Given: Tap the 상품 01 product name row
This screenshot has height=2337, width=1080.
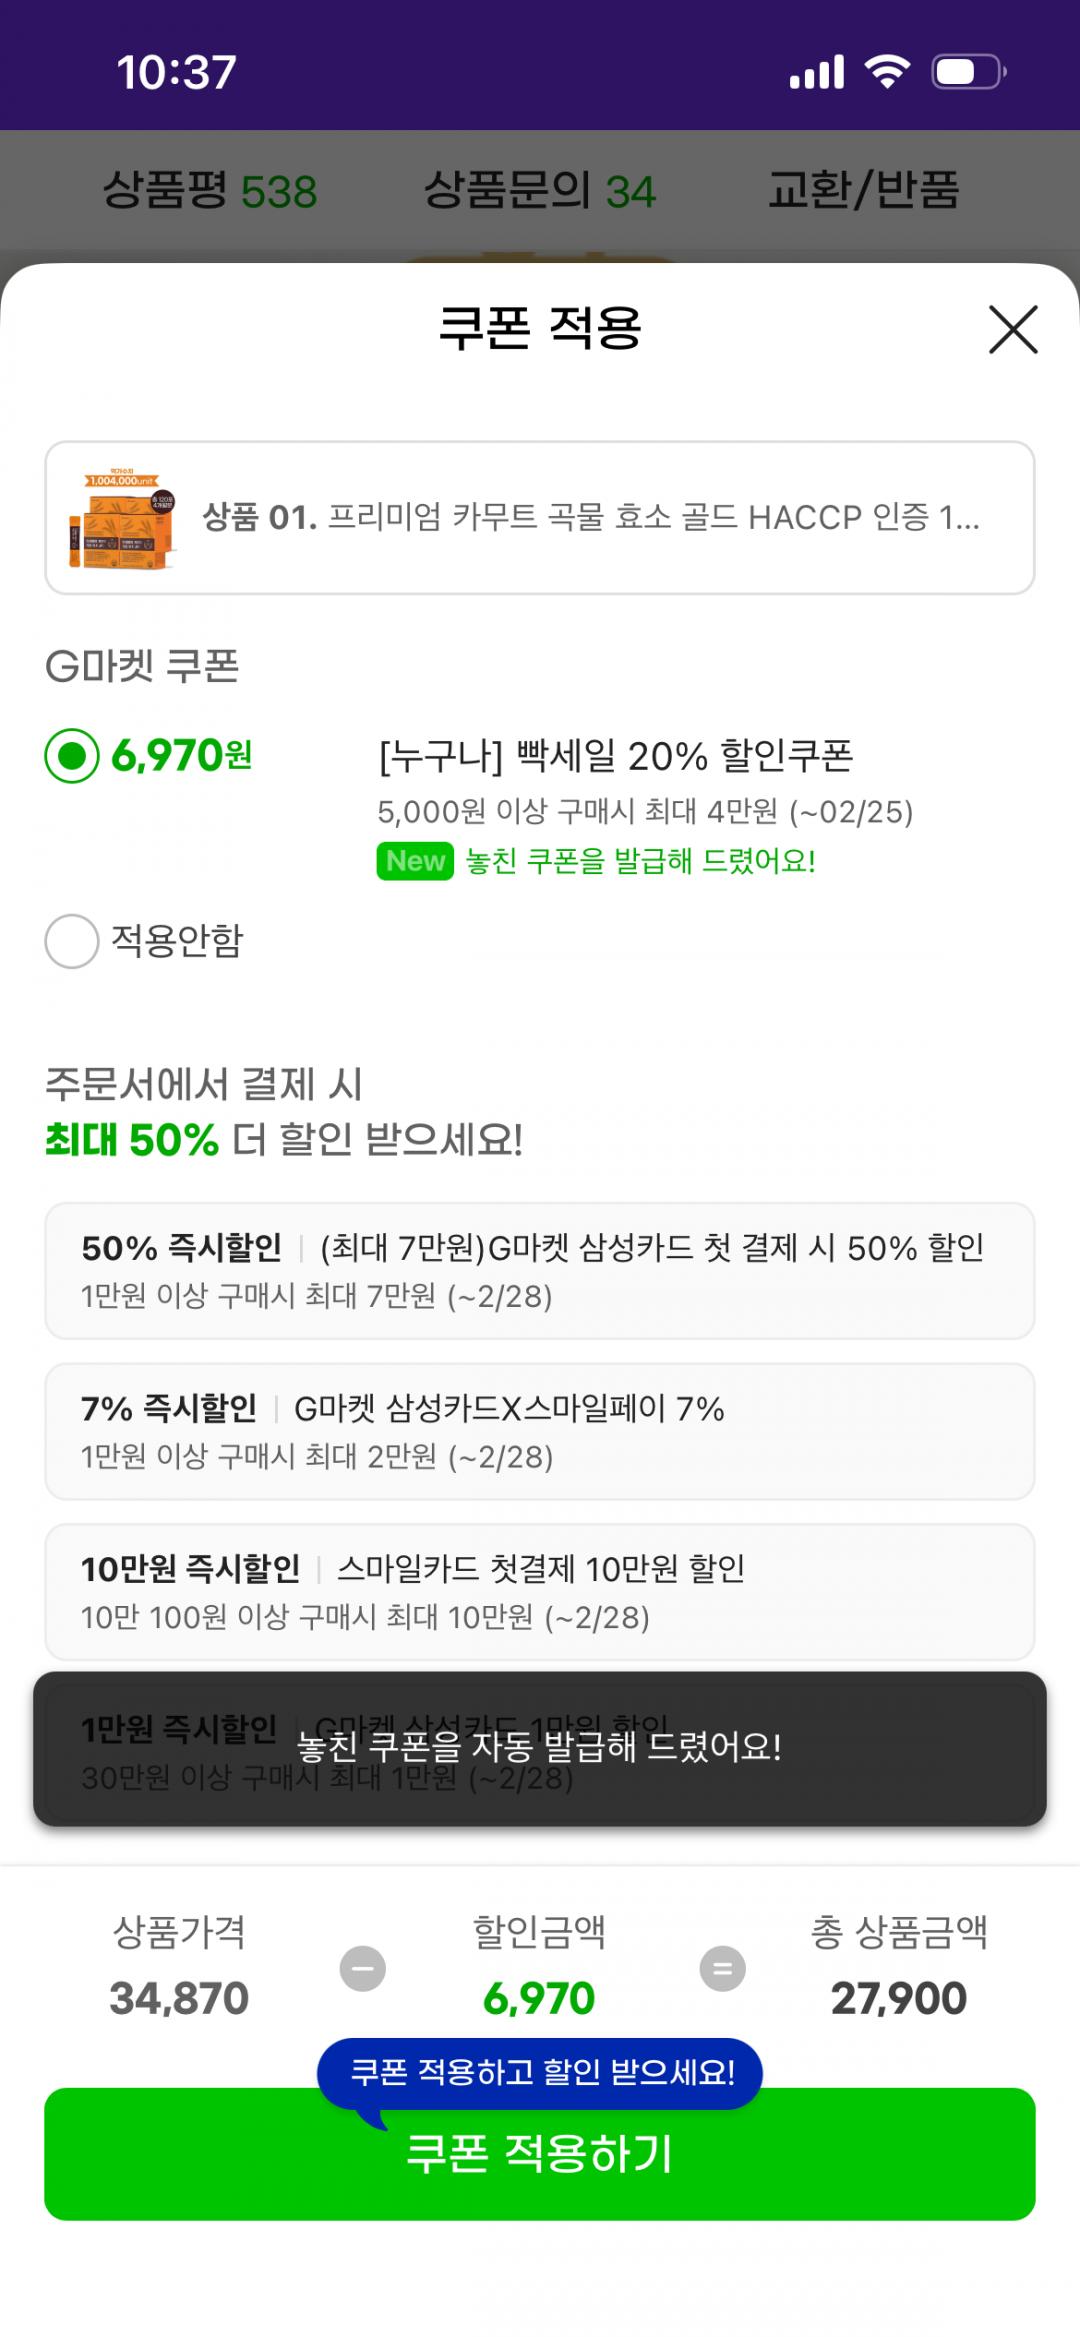Looking at the screenshot, I should [x=590, y=518].
